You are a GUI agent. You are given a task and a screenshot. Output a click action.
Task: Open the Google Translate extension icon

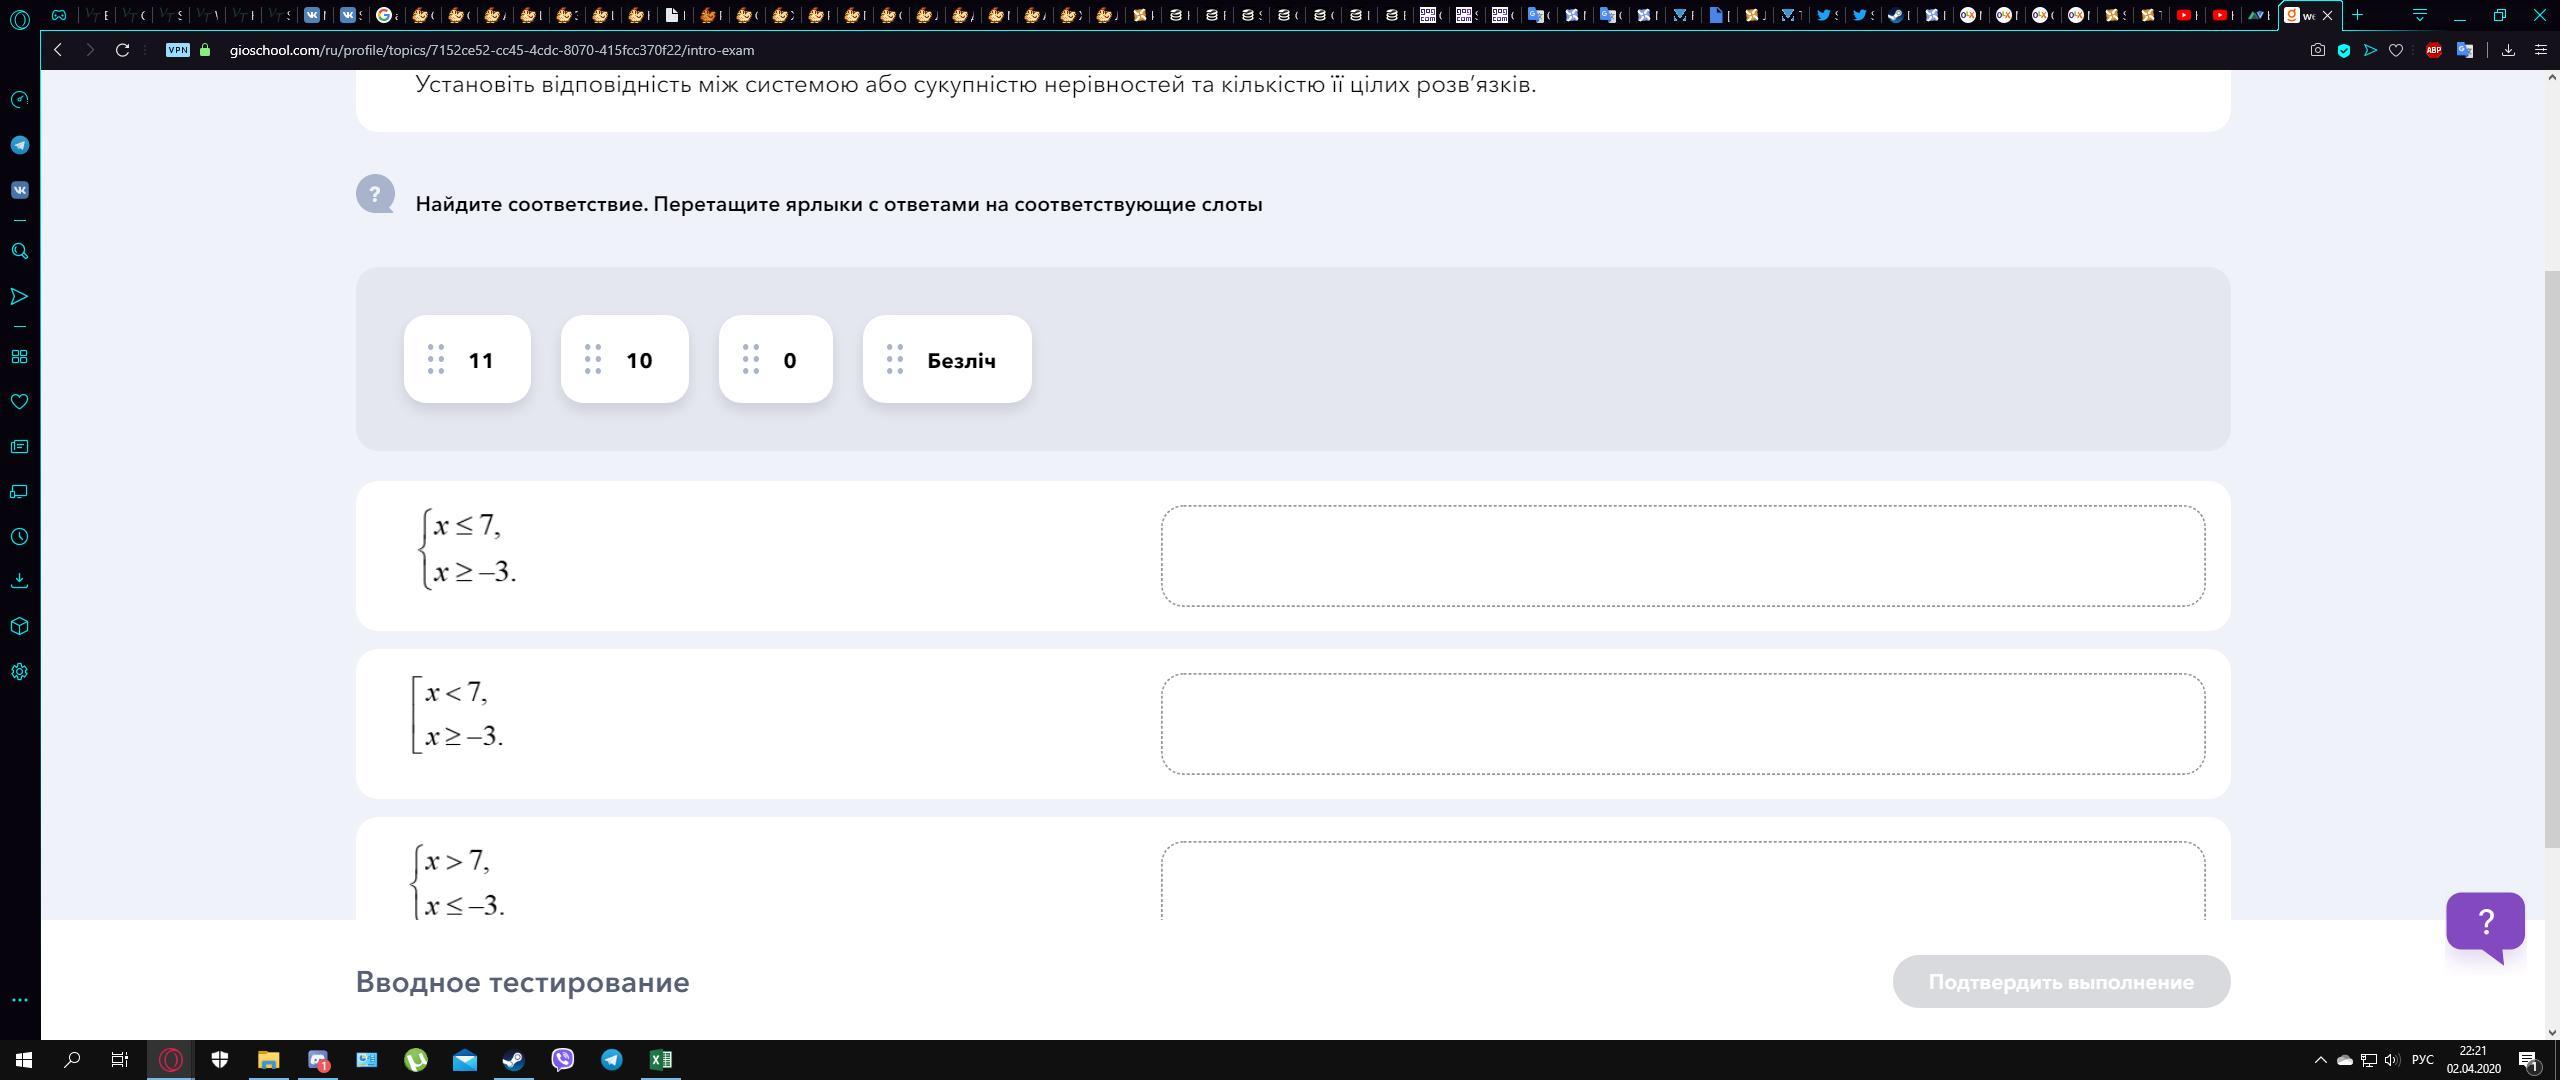[2464, 50]
